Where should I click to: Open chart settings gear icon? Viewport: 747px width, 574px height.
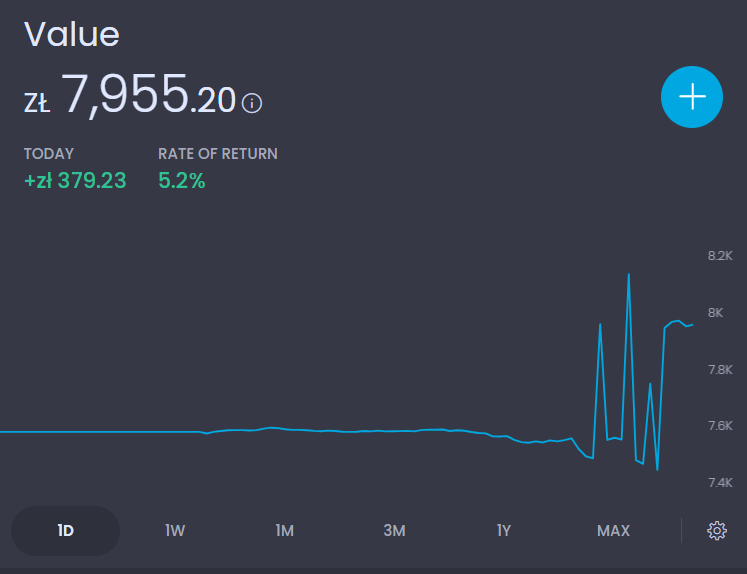tap(716, 530)
